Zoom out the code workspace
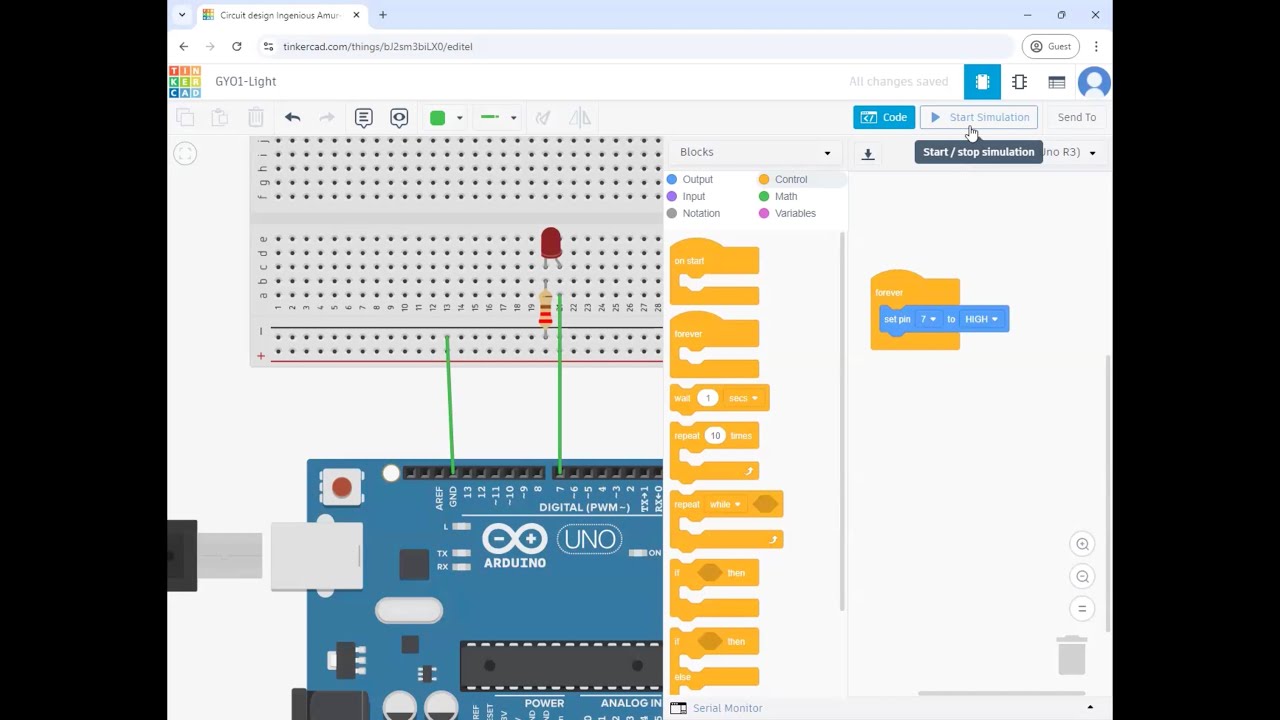Image resolution: width=1280 pixels, height=720 pixels. pos(1082,576)
